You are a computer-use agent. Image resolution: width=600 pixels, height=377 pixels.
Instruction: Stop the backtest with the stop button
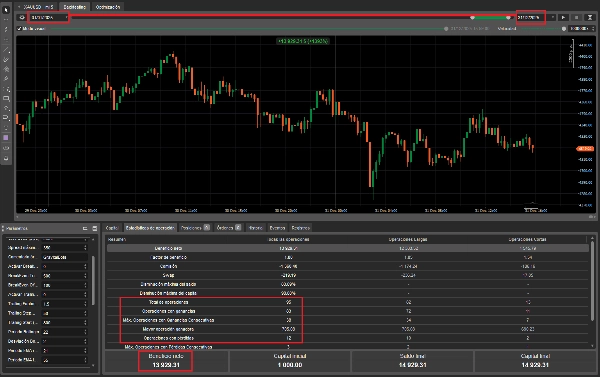pyautogui.click(x=577, y=18)
